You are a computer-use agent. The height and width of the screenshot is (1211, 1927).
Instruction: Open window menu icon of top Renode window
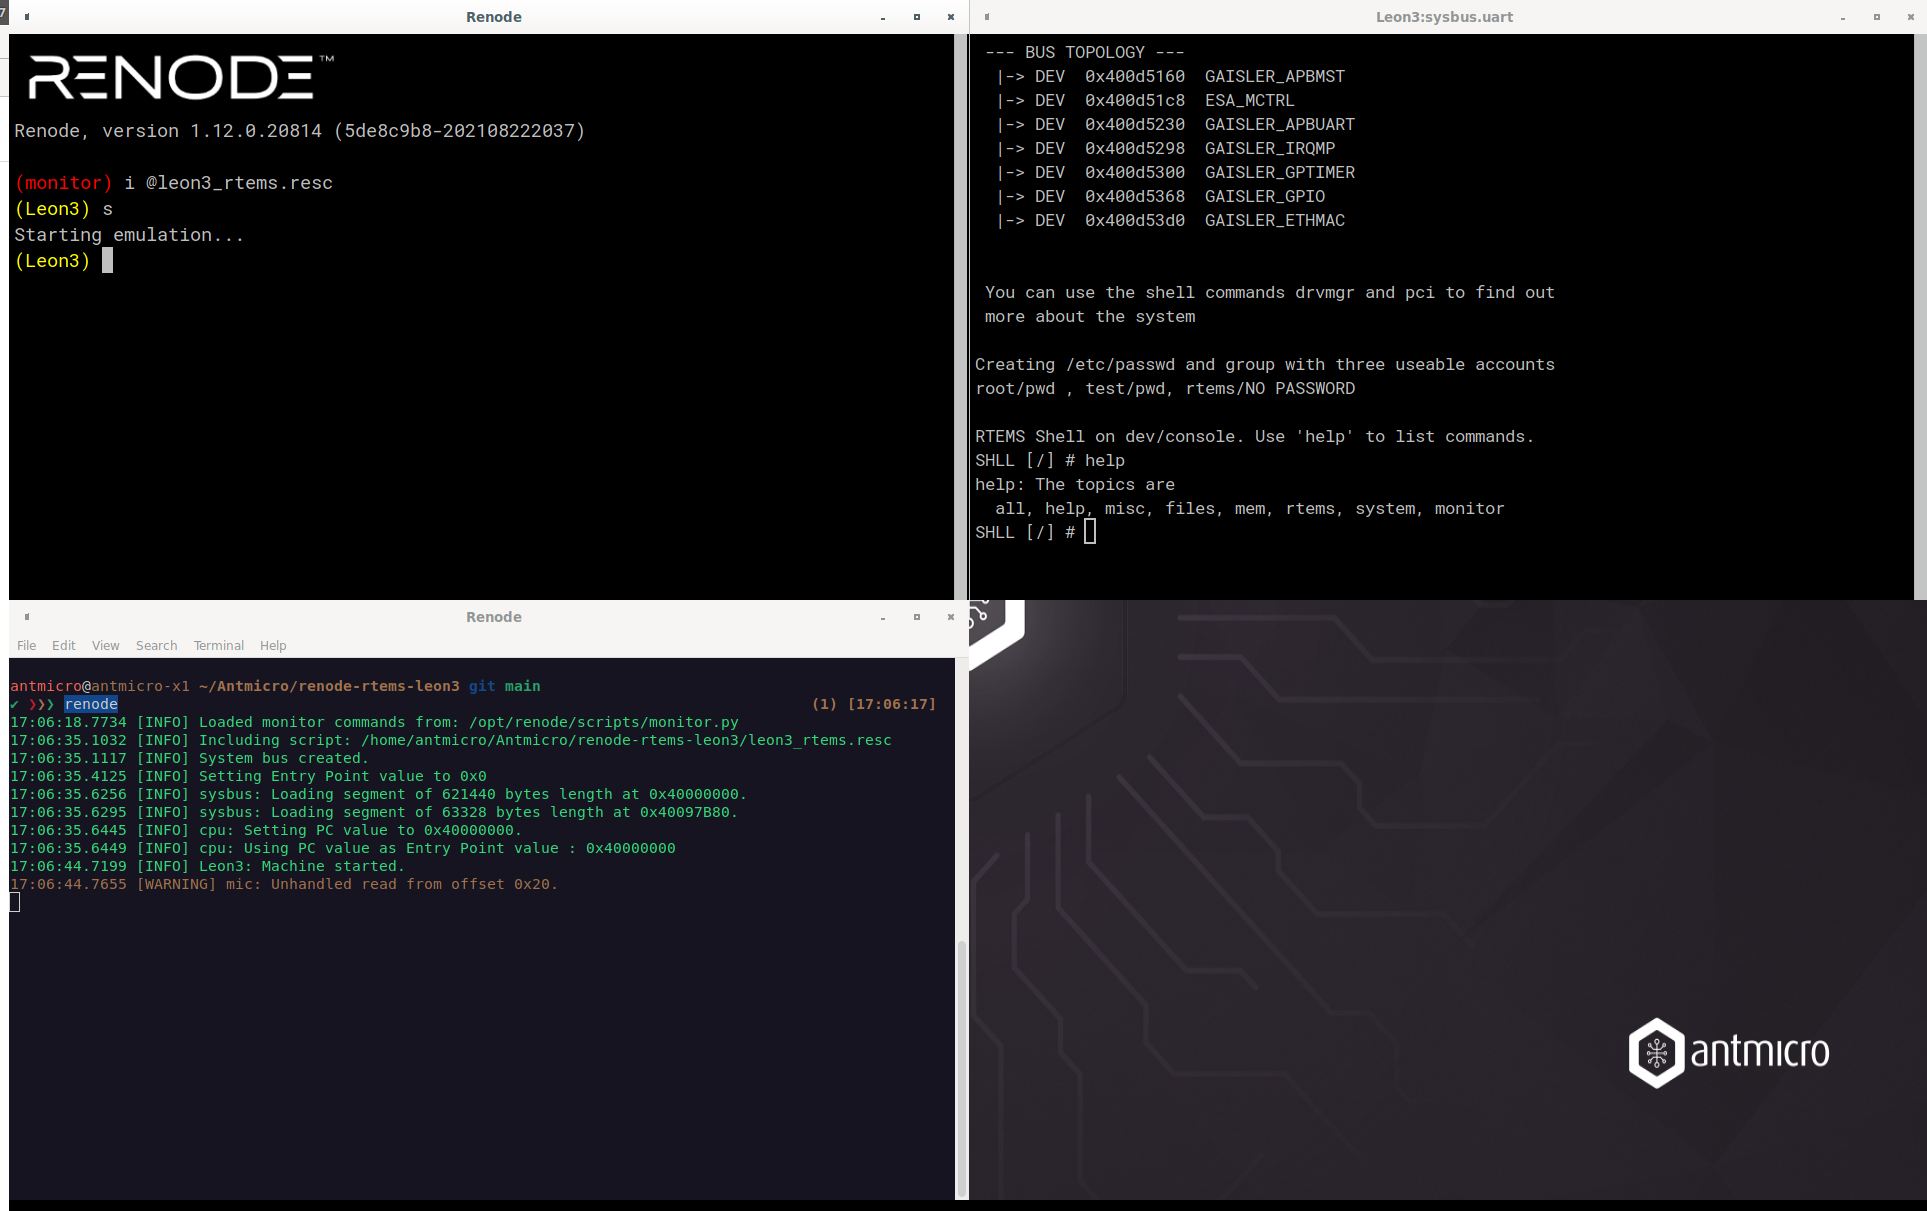click(27, 17)
